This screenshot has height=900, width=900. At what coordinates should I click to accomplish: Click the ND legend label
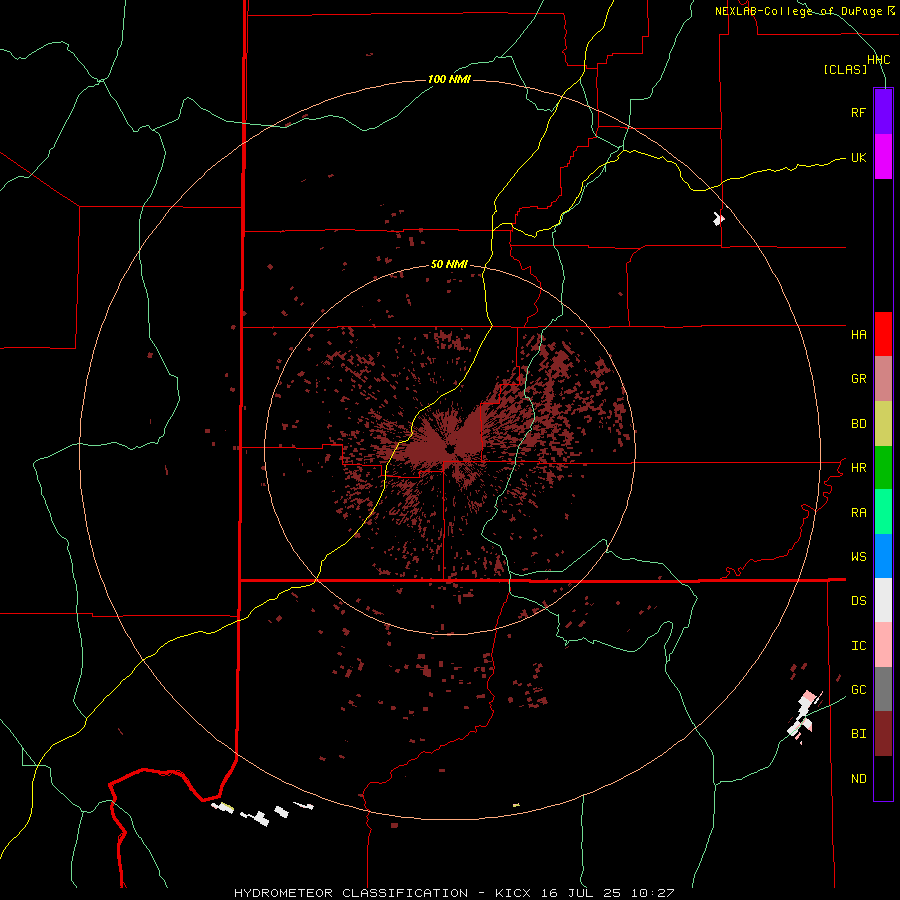point(858,778)
